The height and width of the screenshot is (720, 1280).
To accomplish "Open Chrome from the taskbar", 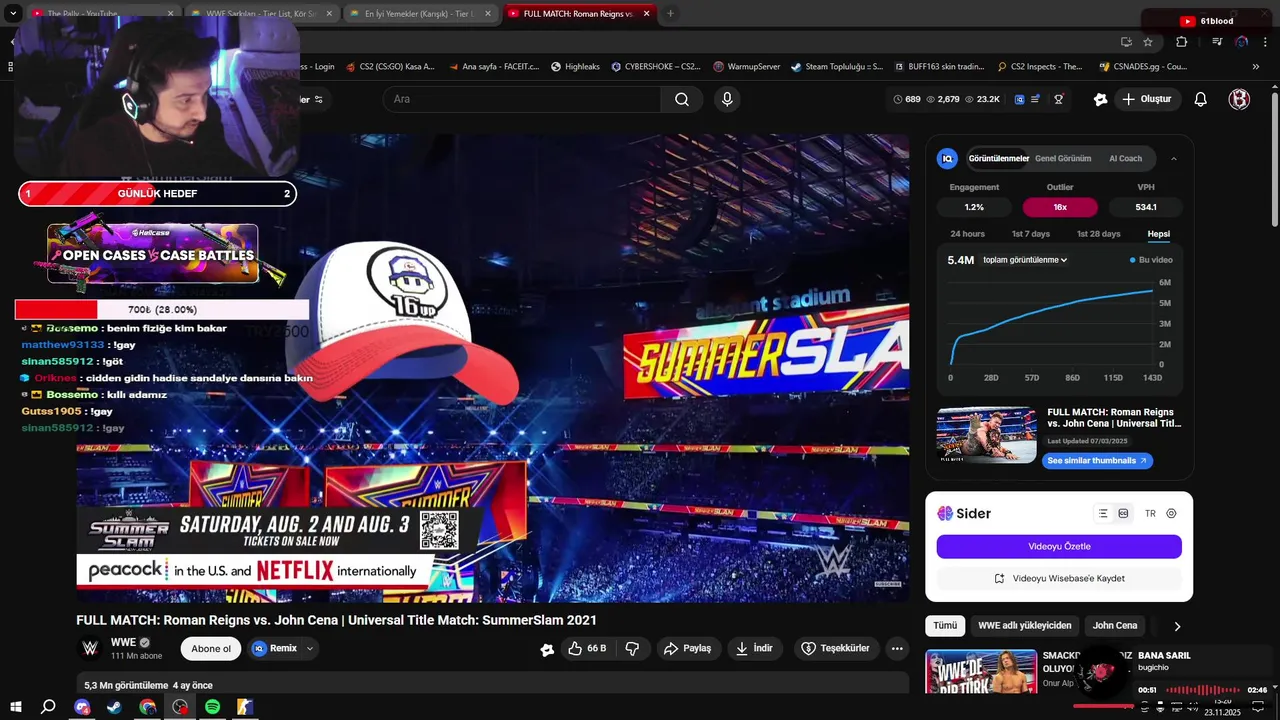I will (x=147, y=707).
